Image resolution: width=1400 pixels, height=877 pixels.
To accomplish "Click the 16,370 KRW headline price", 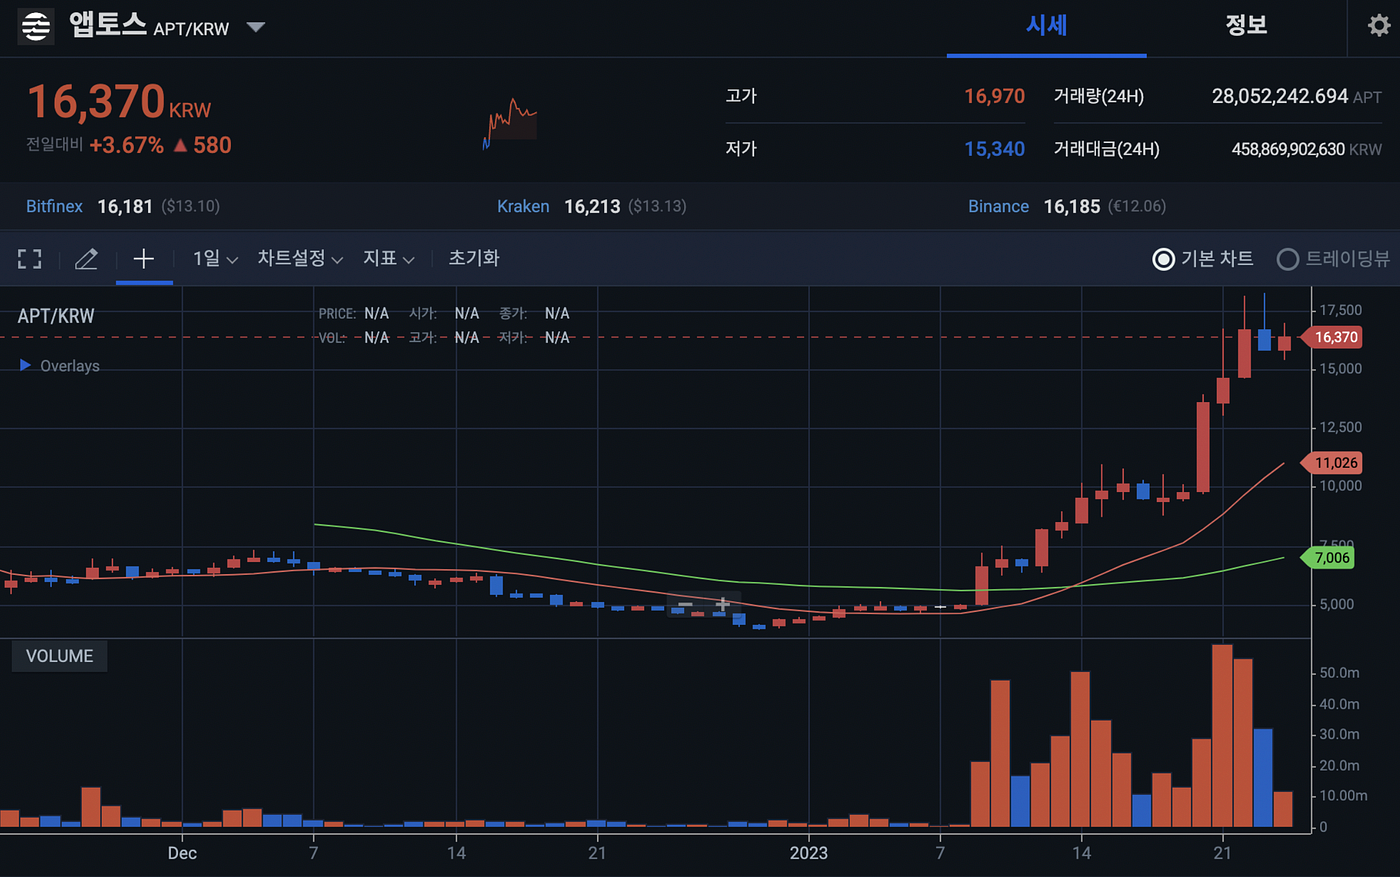I will point(119,102).
